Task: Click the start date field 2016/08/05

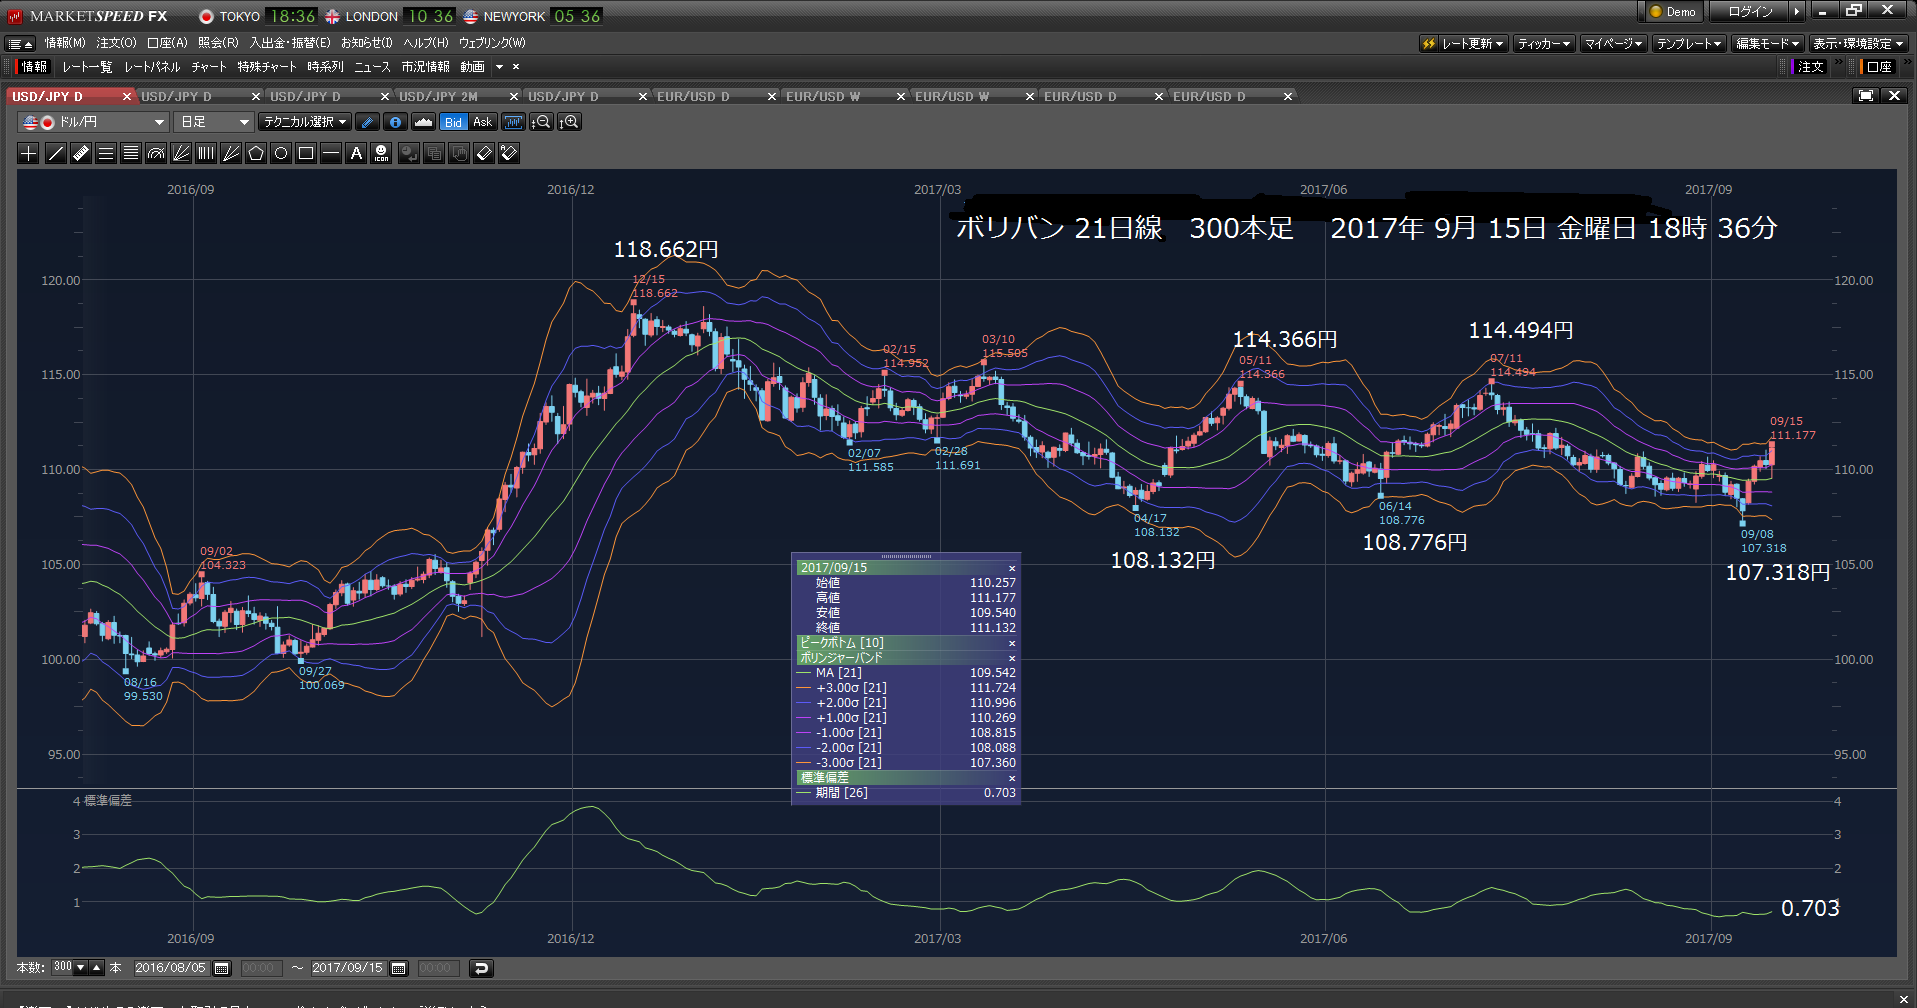Action: click(x=170, y=968)
